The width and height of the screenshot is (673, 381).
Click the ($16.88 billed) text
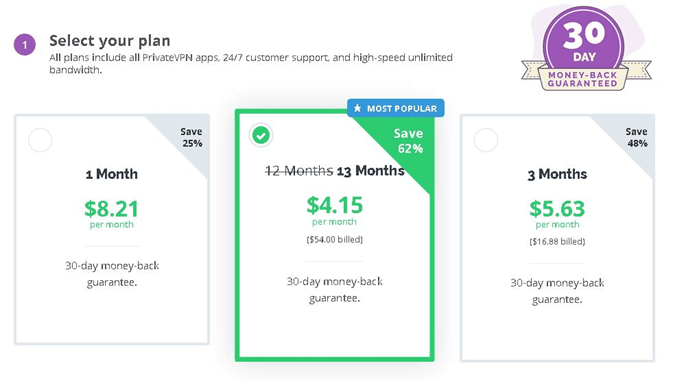(x=557, y=242)
